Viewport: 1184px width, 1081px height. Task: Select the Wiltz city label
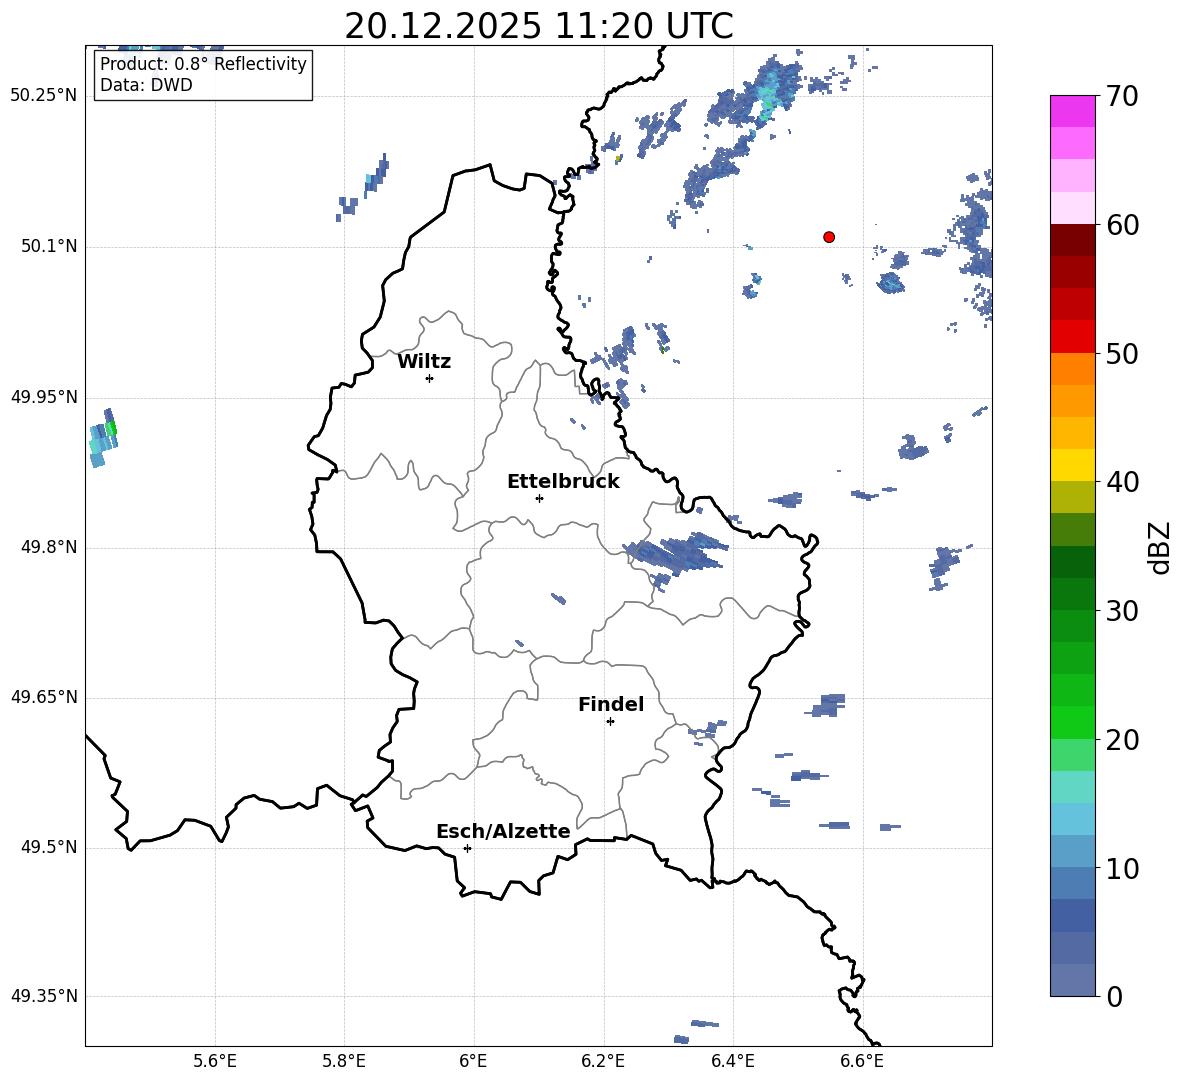(424, 362)
